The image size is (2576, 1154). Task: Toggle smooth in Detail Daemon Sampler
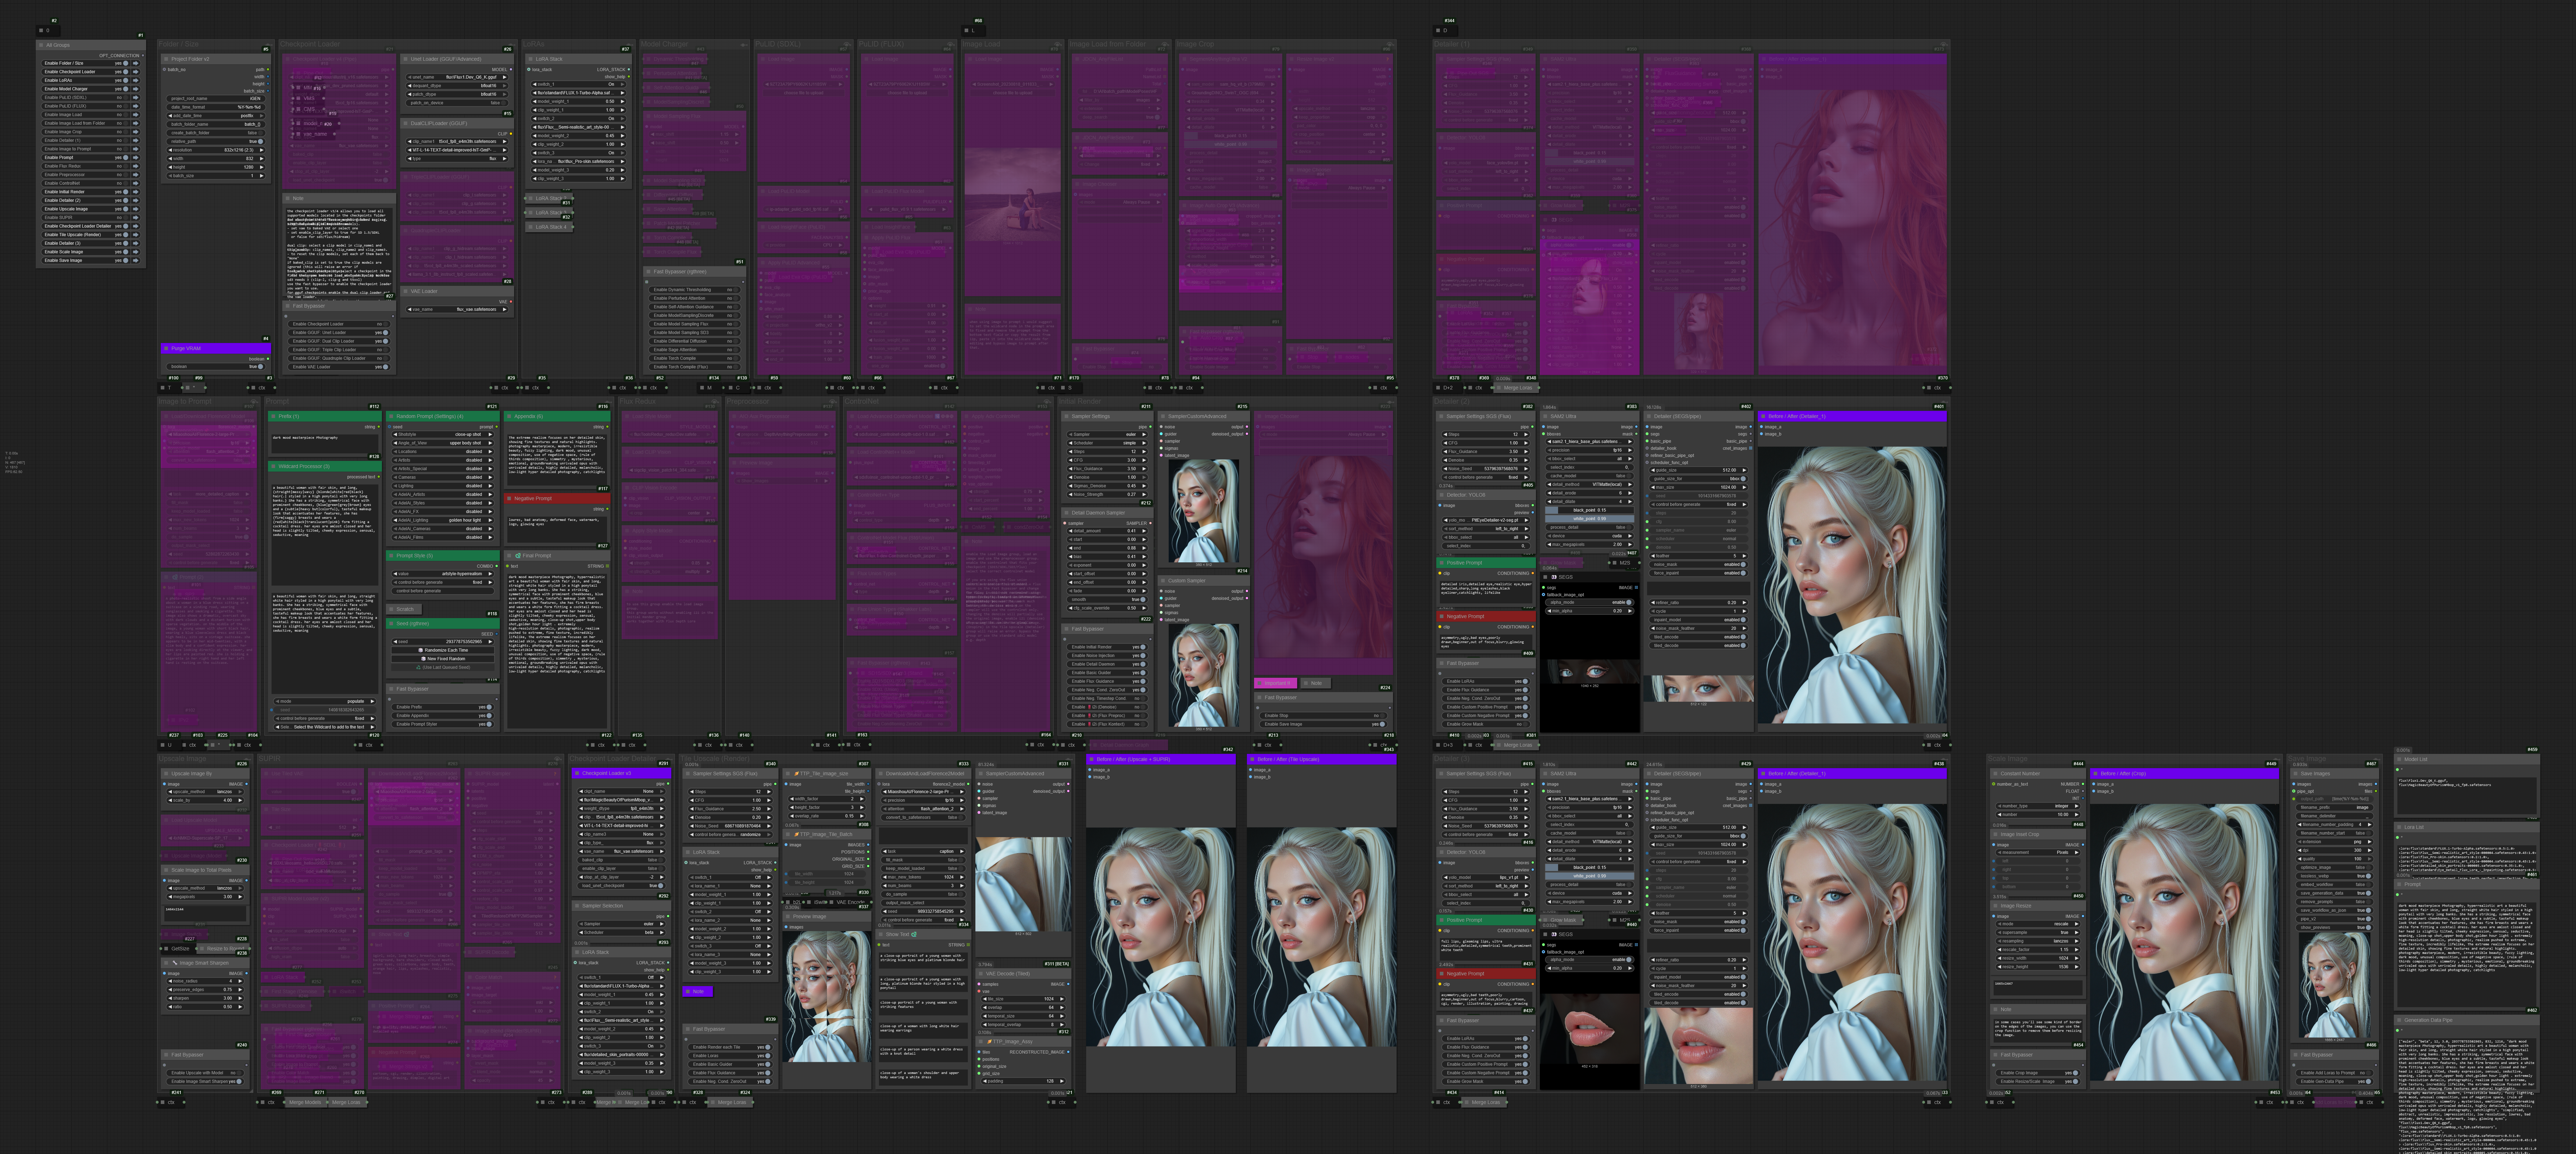tap(1143, 599)
